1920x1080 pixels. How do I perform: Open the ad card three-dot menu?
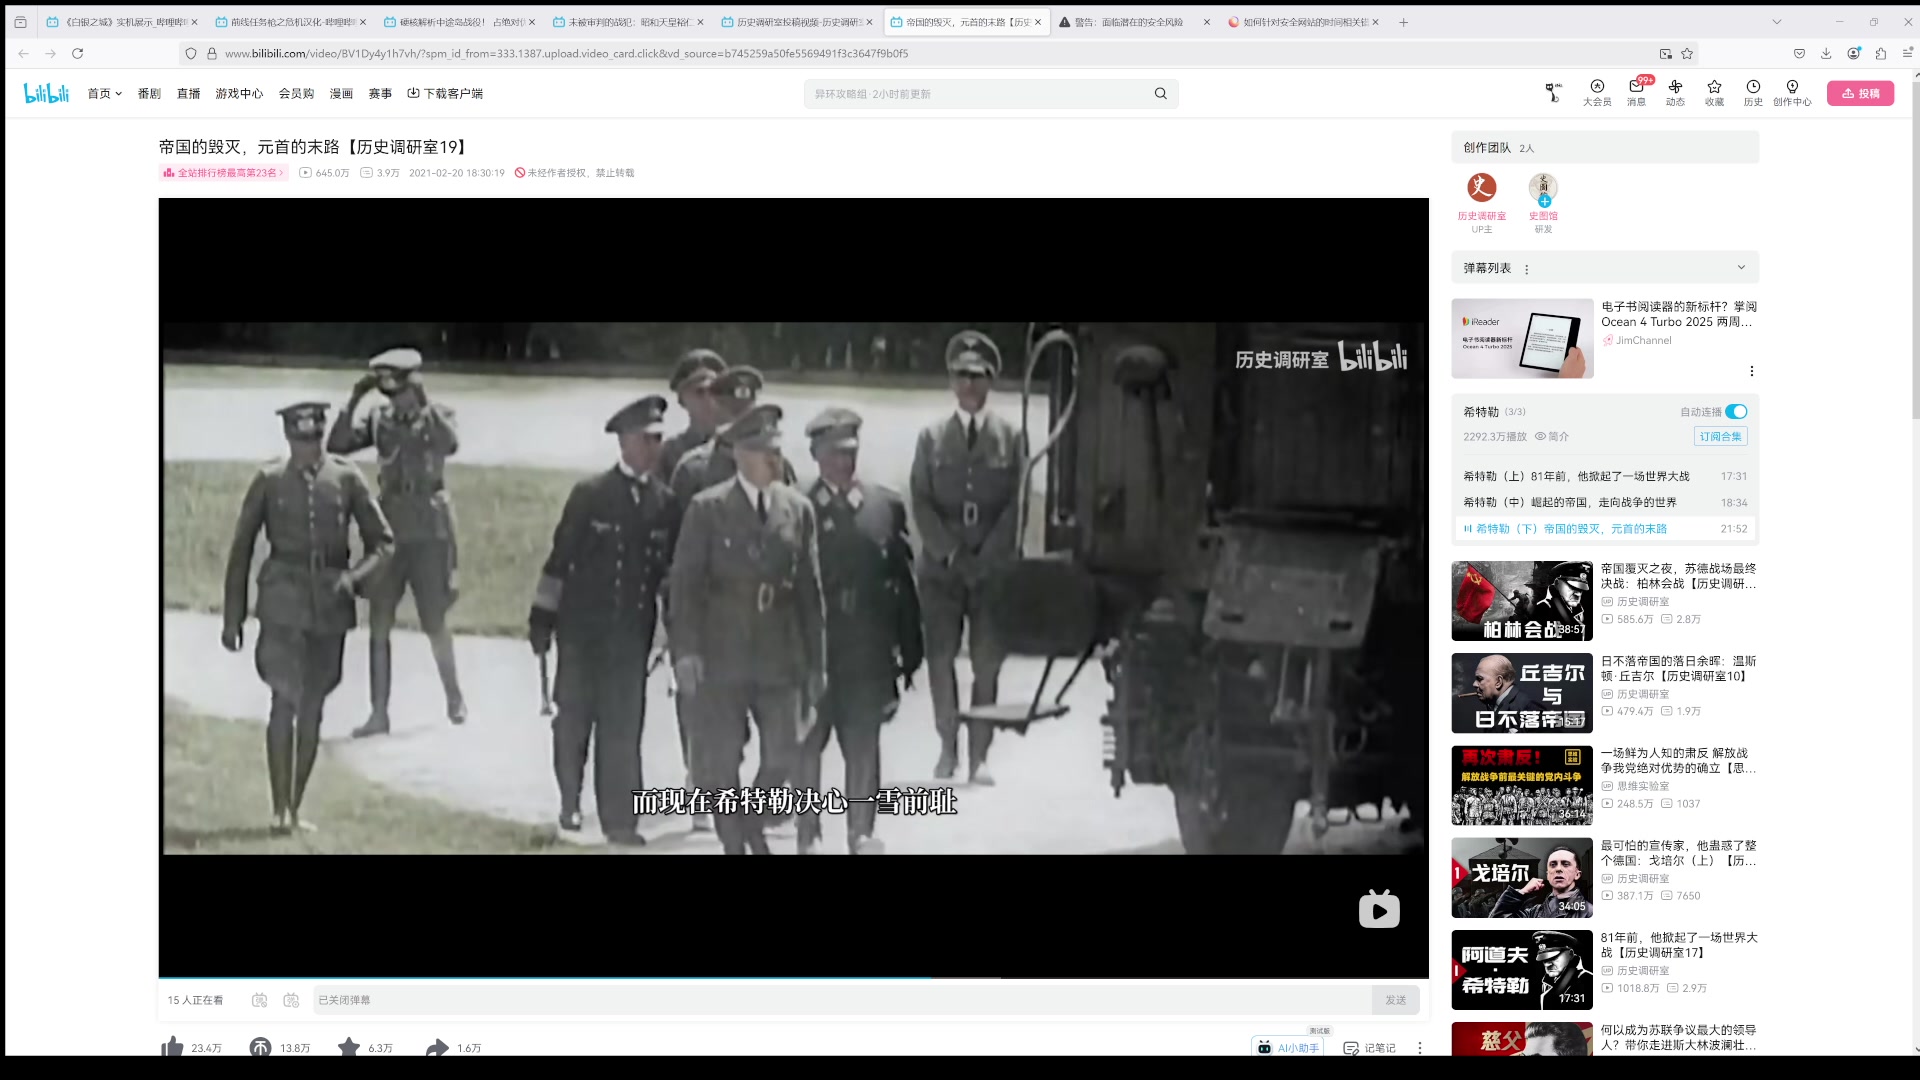tap(1751, 371)
